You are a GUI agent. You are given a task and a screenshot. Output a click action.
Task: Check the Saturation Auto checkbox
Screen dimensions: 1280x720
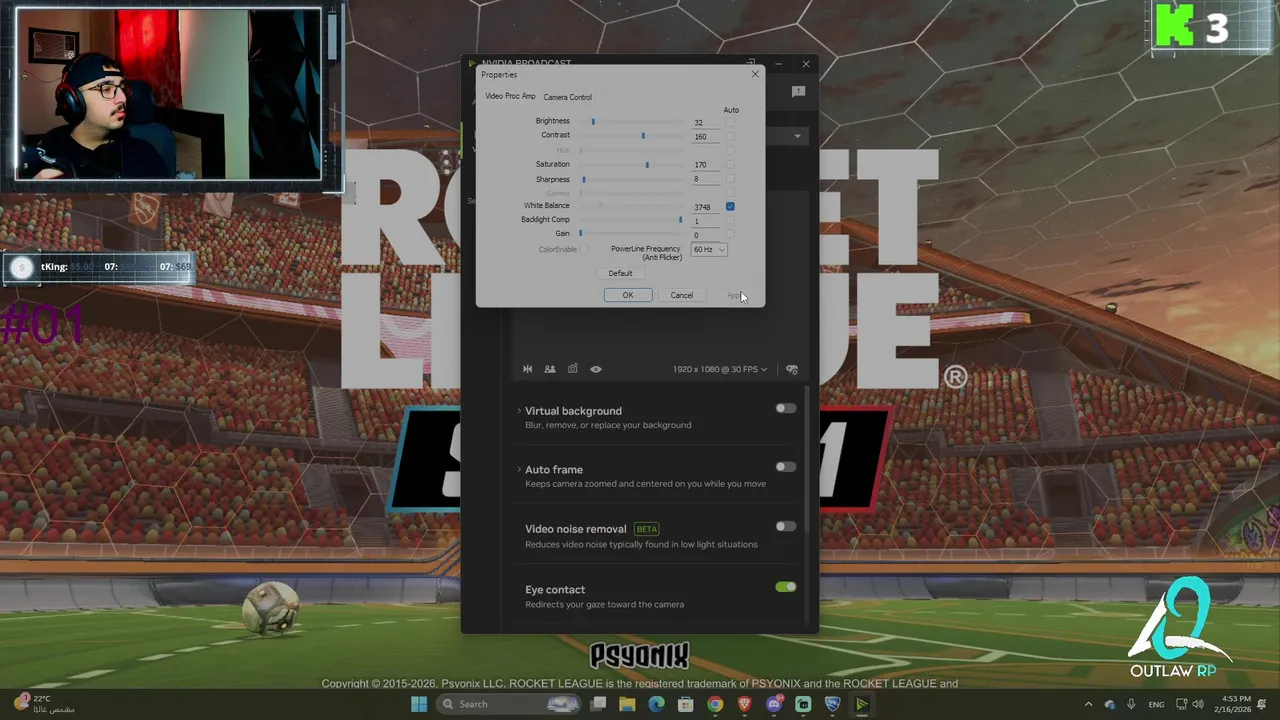[730, 164]
